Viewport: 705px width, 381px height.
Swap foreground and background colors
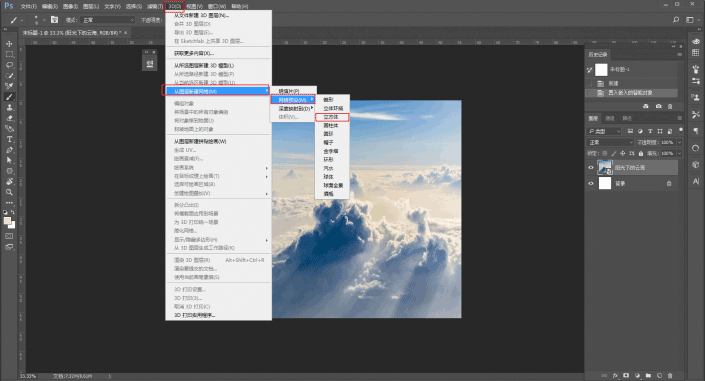[x=13, y=212]
